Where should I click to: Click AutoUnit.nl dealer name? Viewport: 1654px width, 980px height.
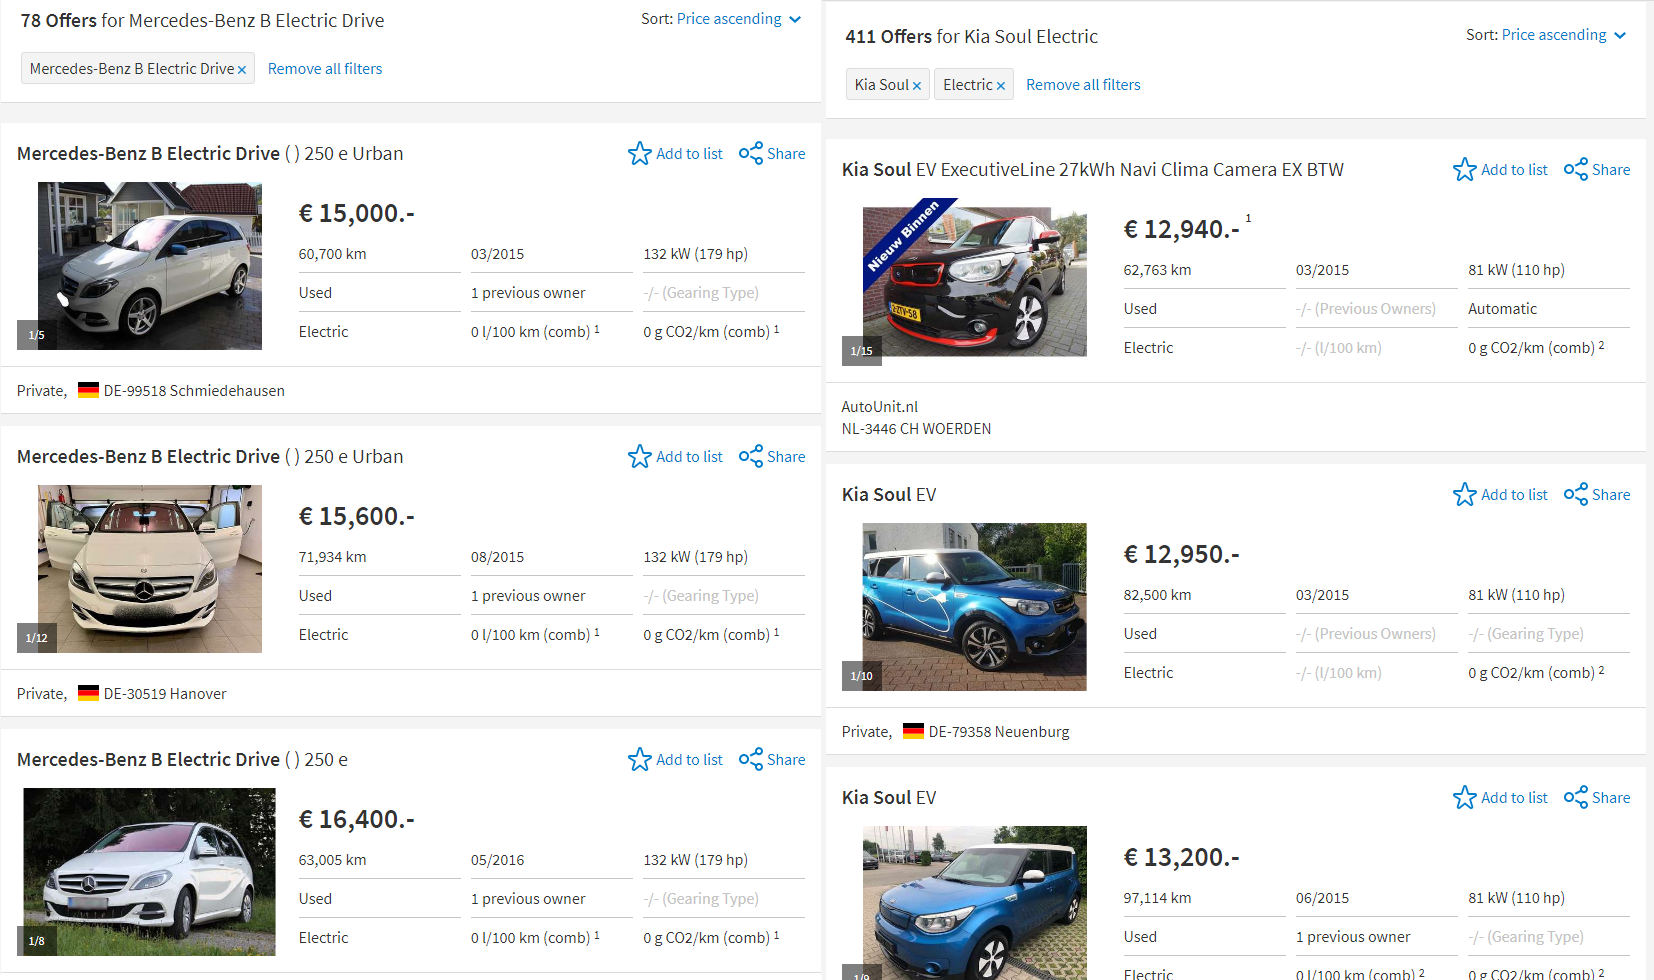(x=880, y=407)
